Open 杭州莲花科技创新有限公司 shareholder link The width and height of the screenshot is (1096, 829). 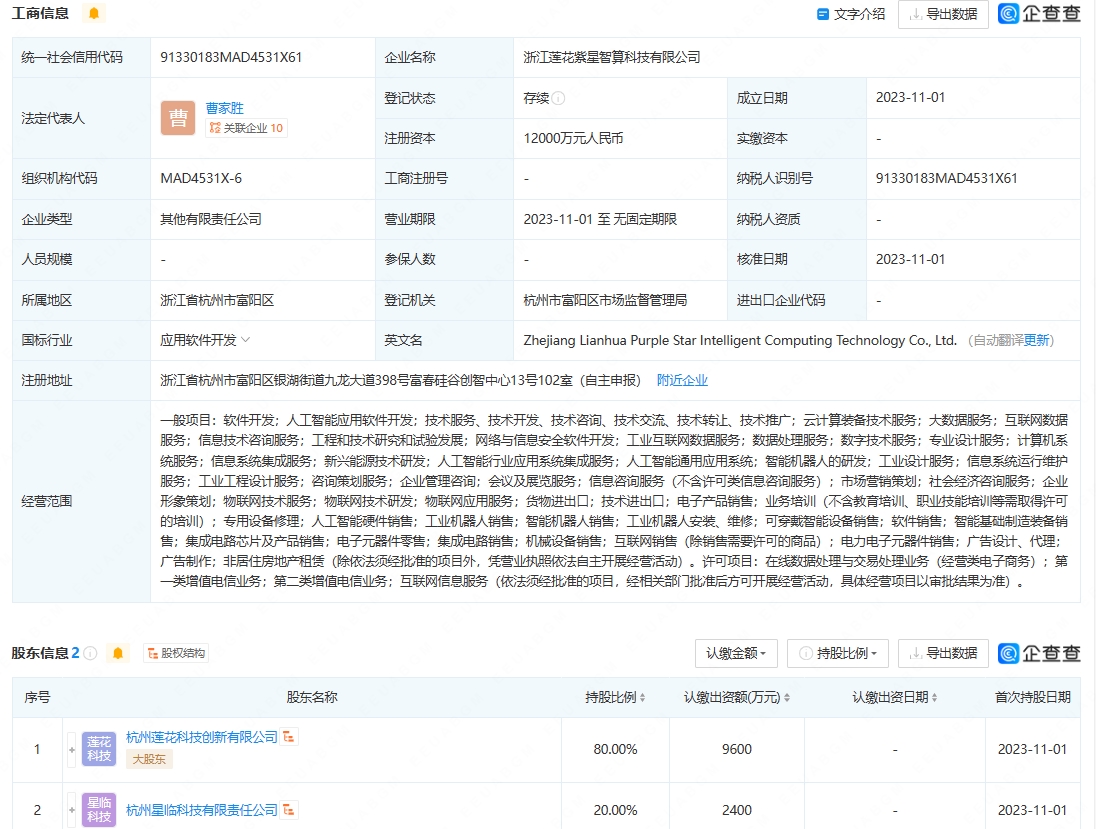coord(201,737)
